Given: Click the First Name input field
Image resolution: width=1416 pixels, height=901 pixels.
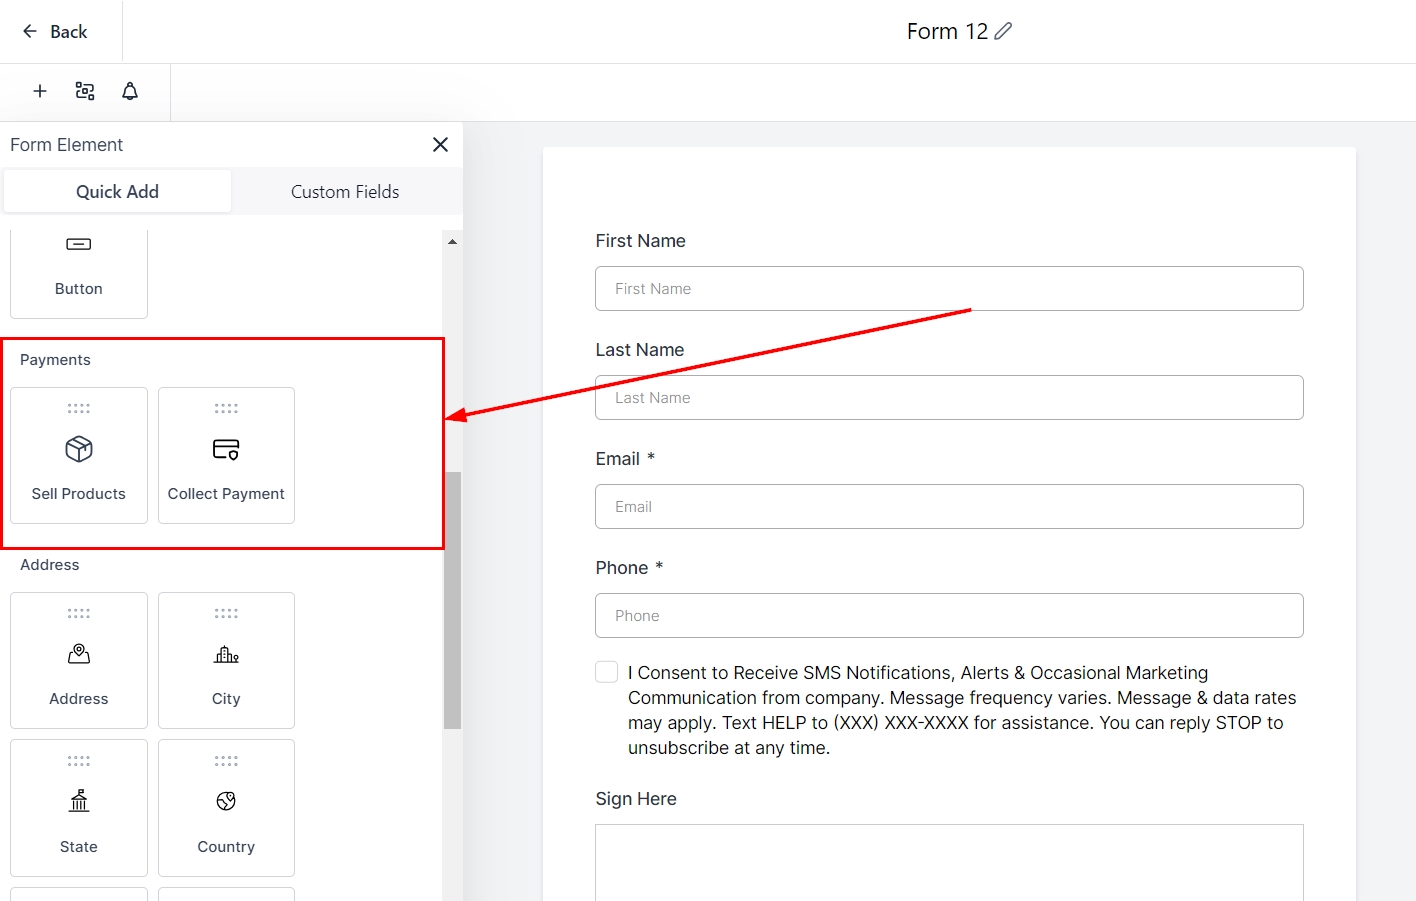Looking at the screenshot, I should (949, 289).
